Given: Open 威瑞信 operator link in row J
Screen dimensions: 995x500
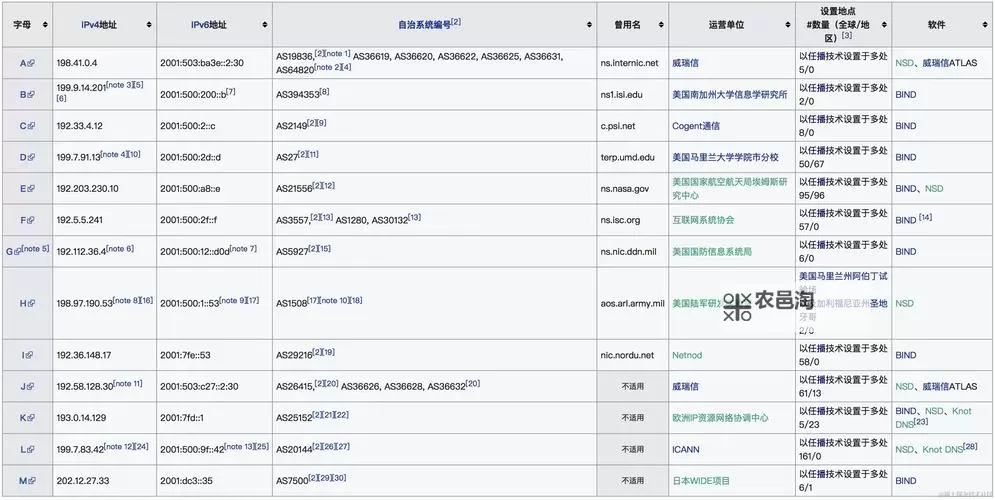Looking at the screenshot, I should point(685,386).
